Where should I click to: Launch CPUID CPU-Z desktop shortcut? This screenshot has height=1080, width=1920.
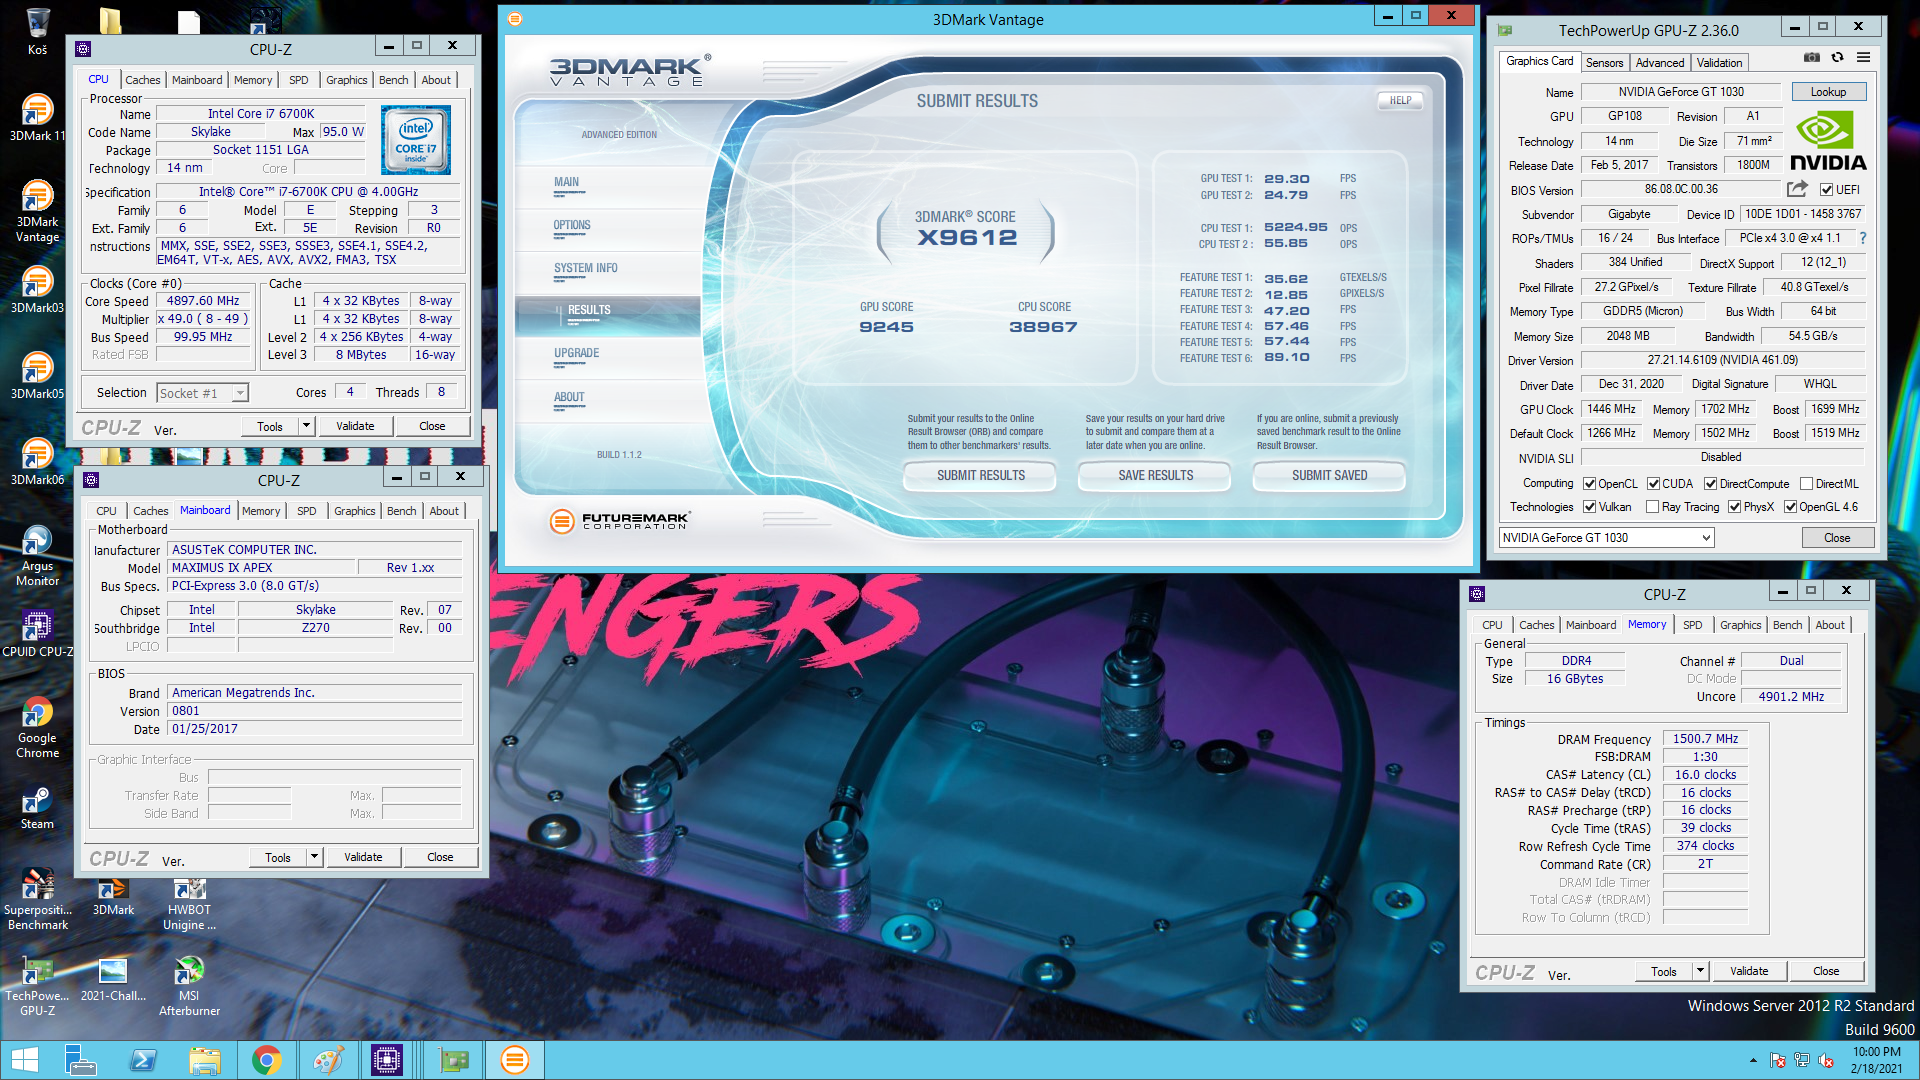tap(37, 633)
